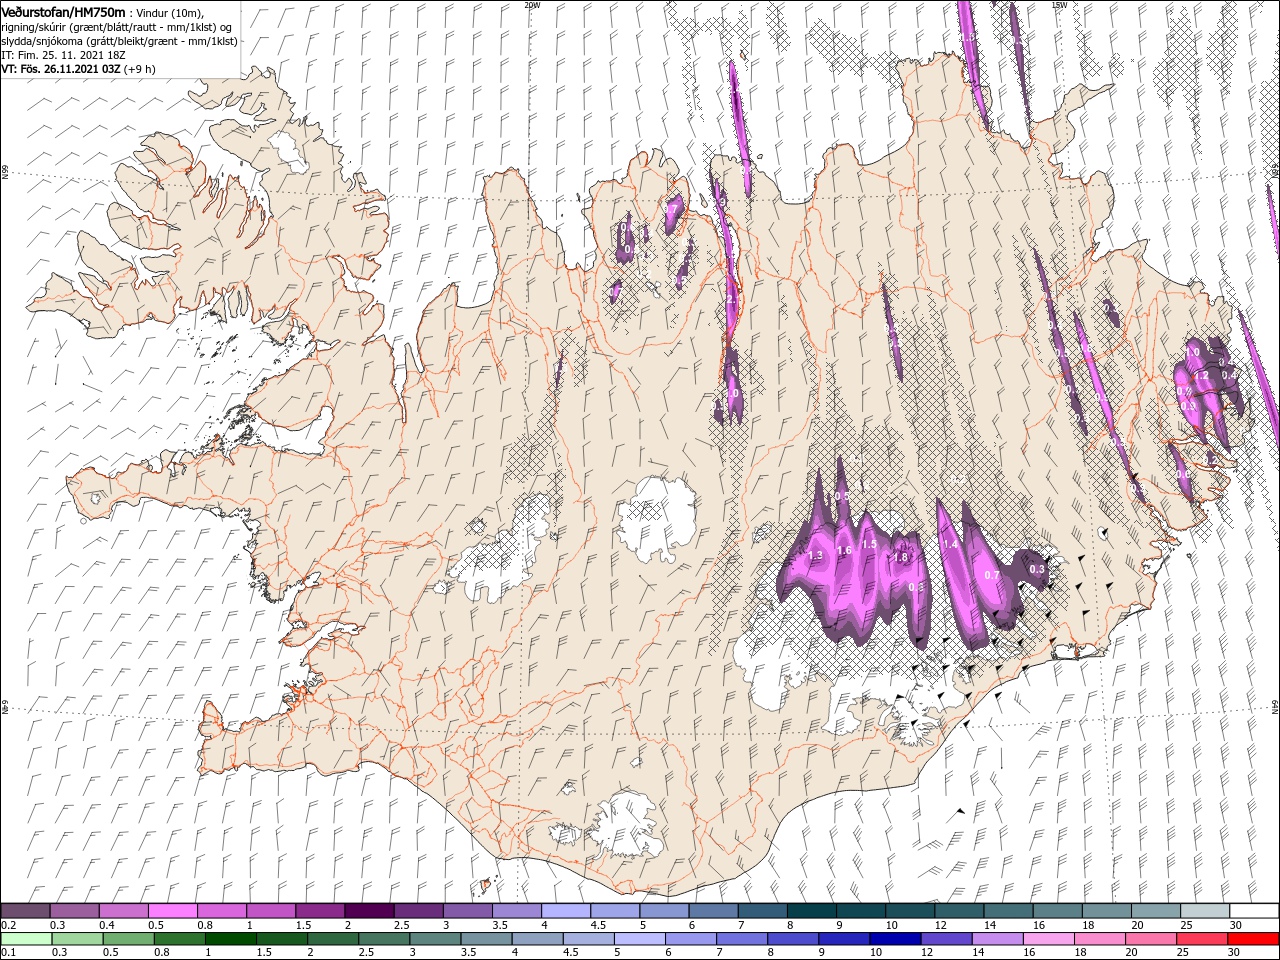Click the 20W longitude label at top edge

(x=531, y=5)
